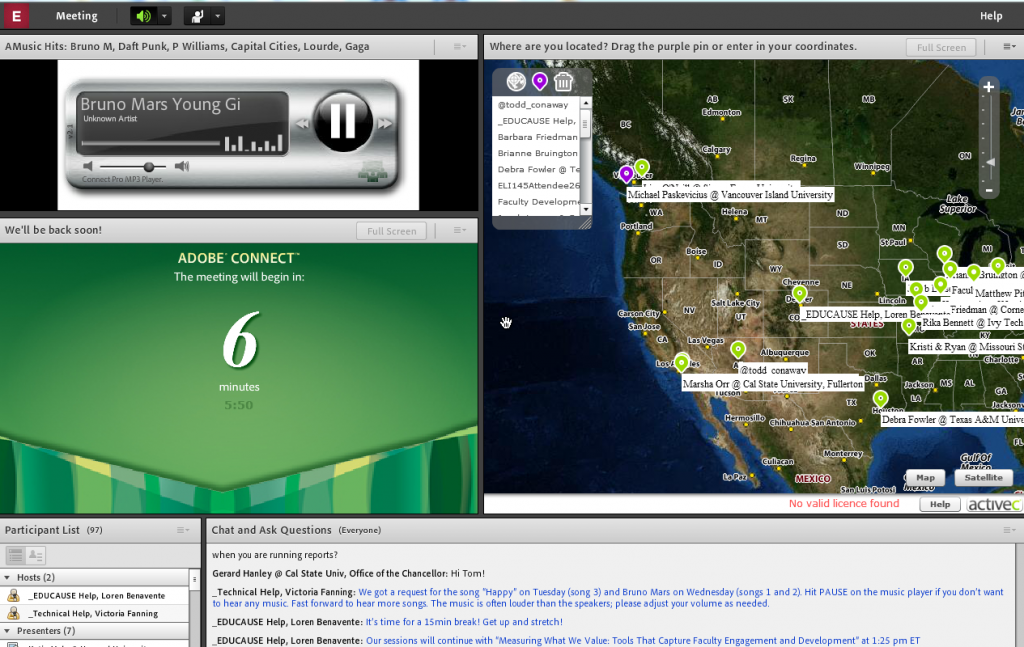This screenshot has height=647, width=1024.
Task: Make the map pod Full Screen
Action: coord(941,47)
